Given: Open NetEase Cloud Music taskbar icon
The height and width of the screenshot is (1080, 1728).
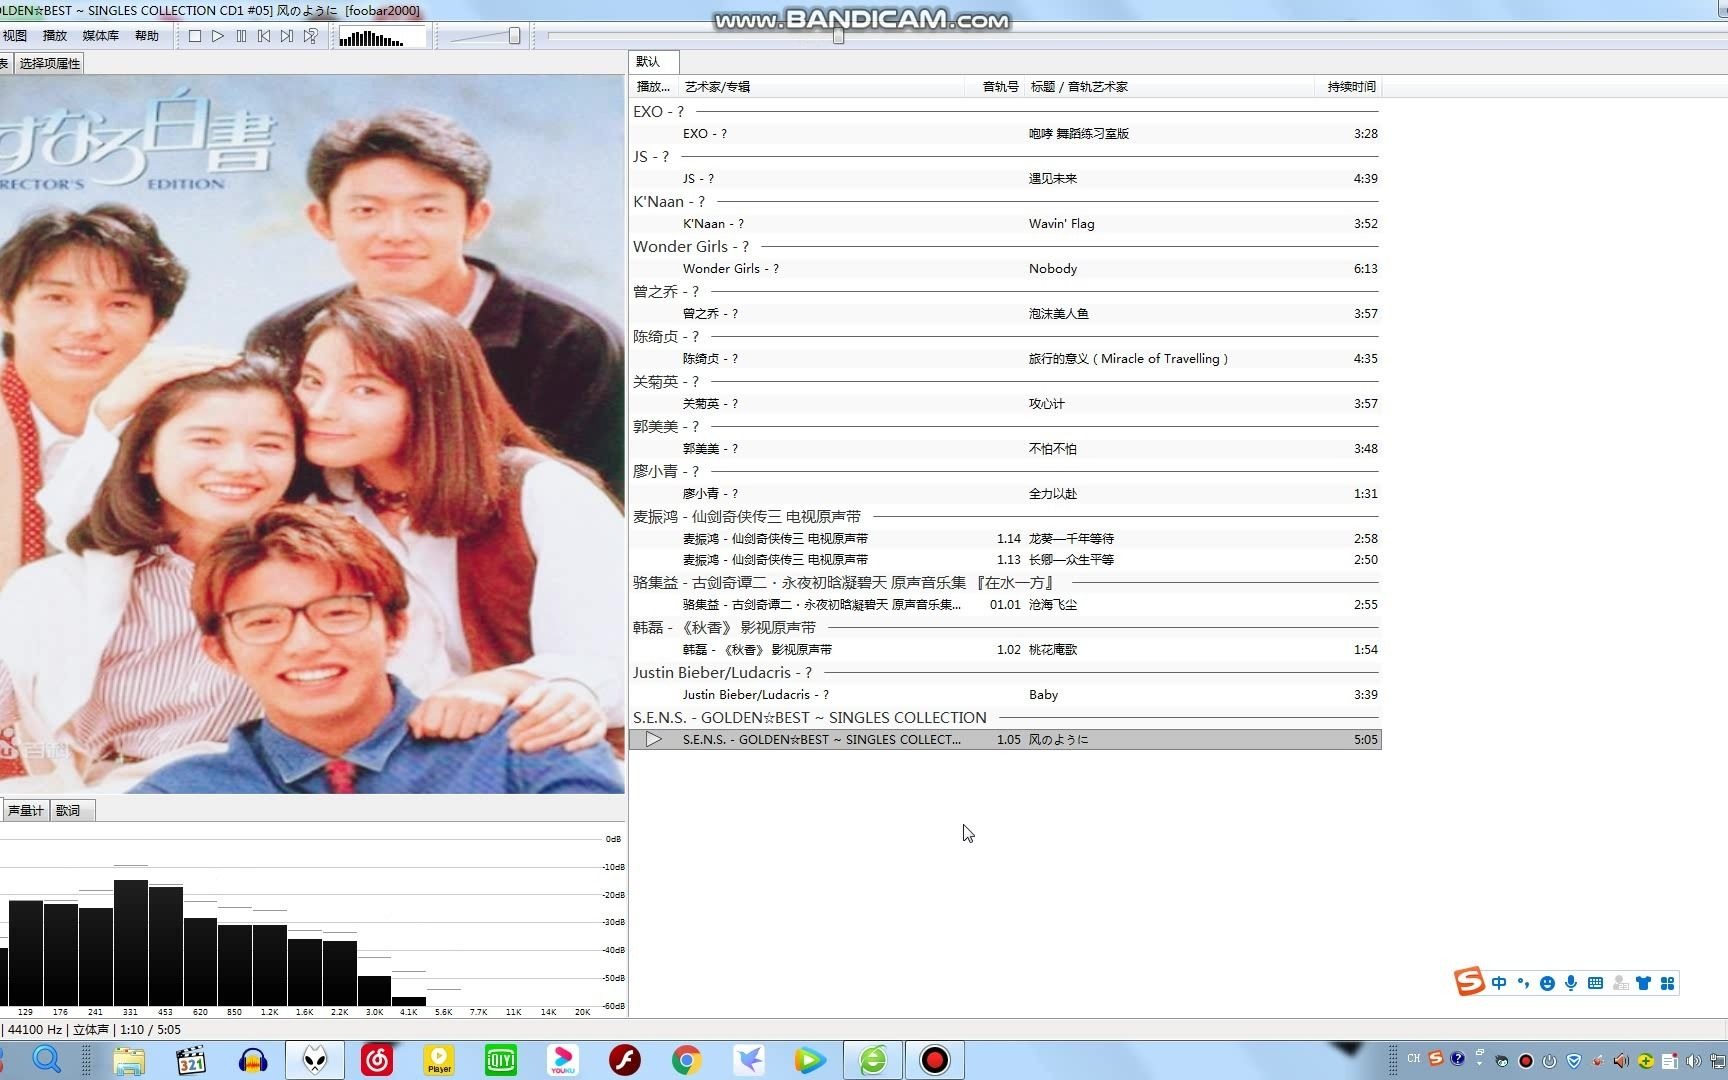Looking at the screenshot, I should [377, 1060].
